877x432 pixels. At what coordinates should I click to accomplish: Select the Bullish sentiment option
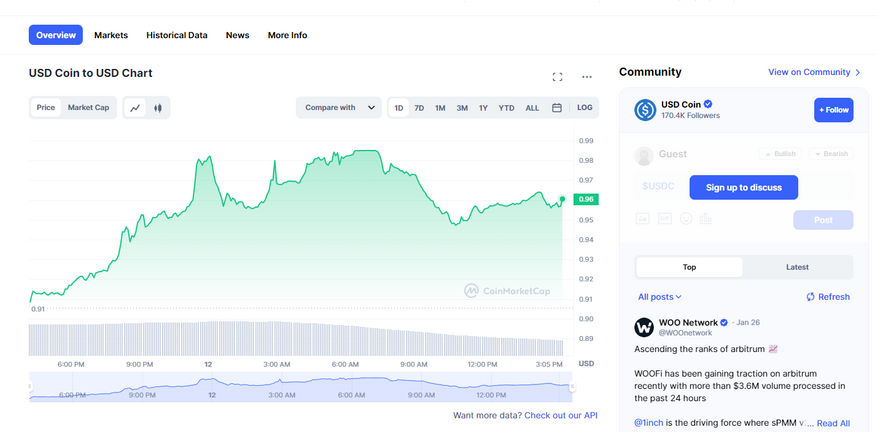click(x=780, y=154)
